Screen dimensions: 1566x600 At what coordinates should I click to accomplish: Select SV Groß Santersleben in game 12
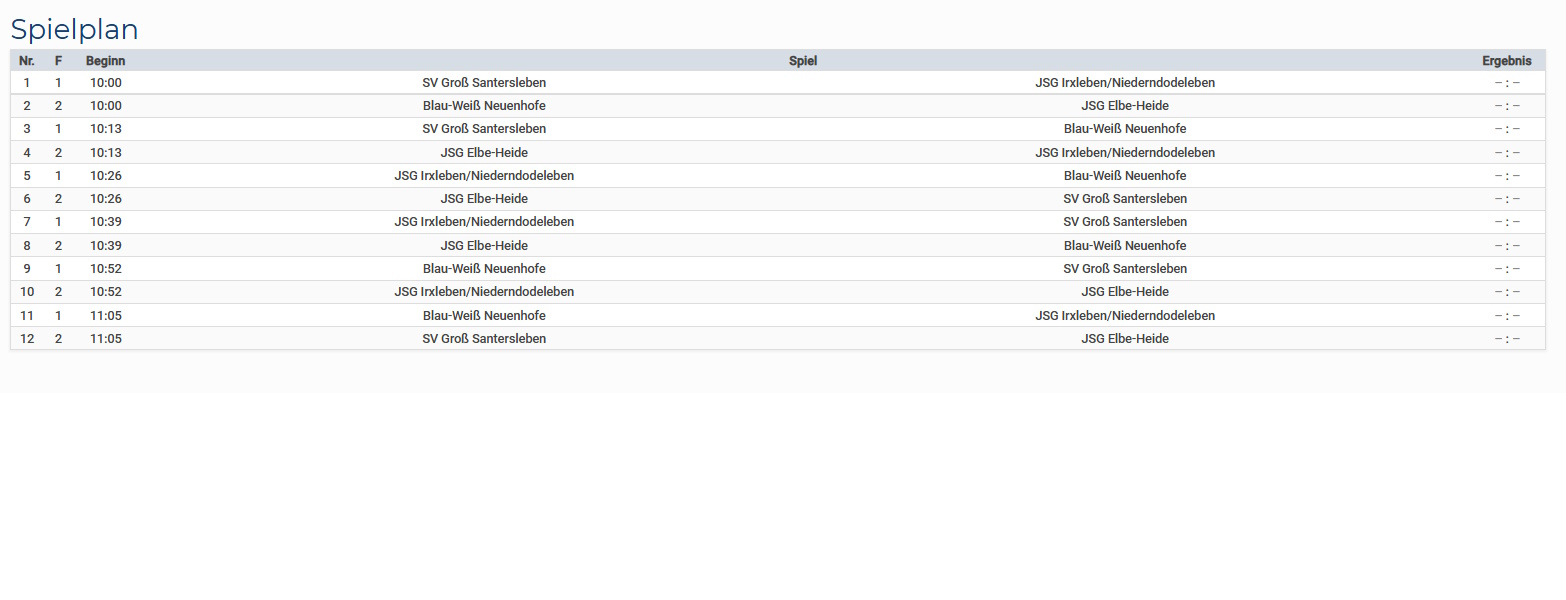[484, 339]
